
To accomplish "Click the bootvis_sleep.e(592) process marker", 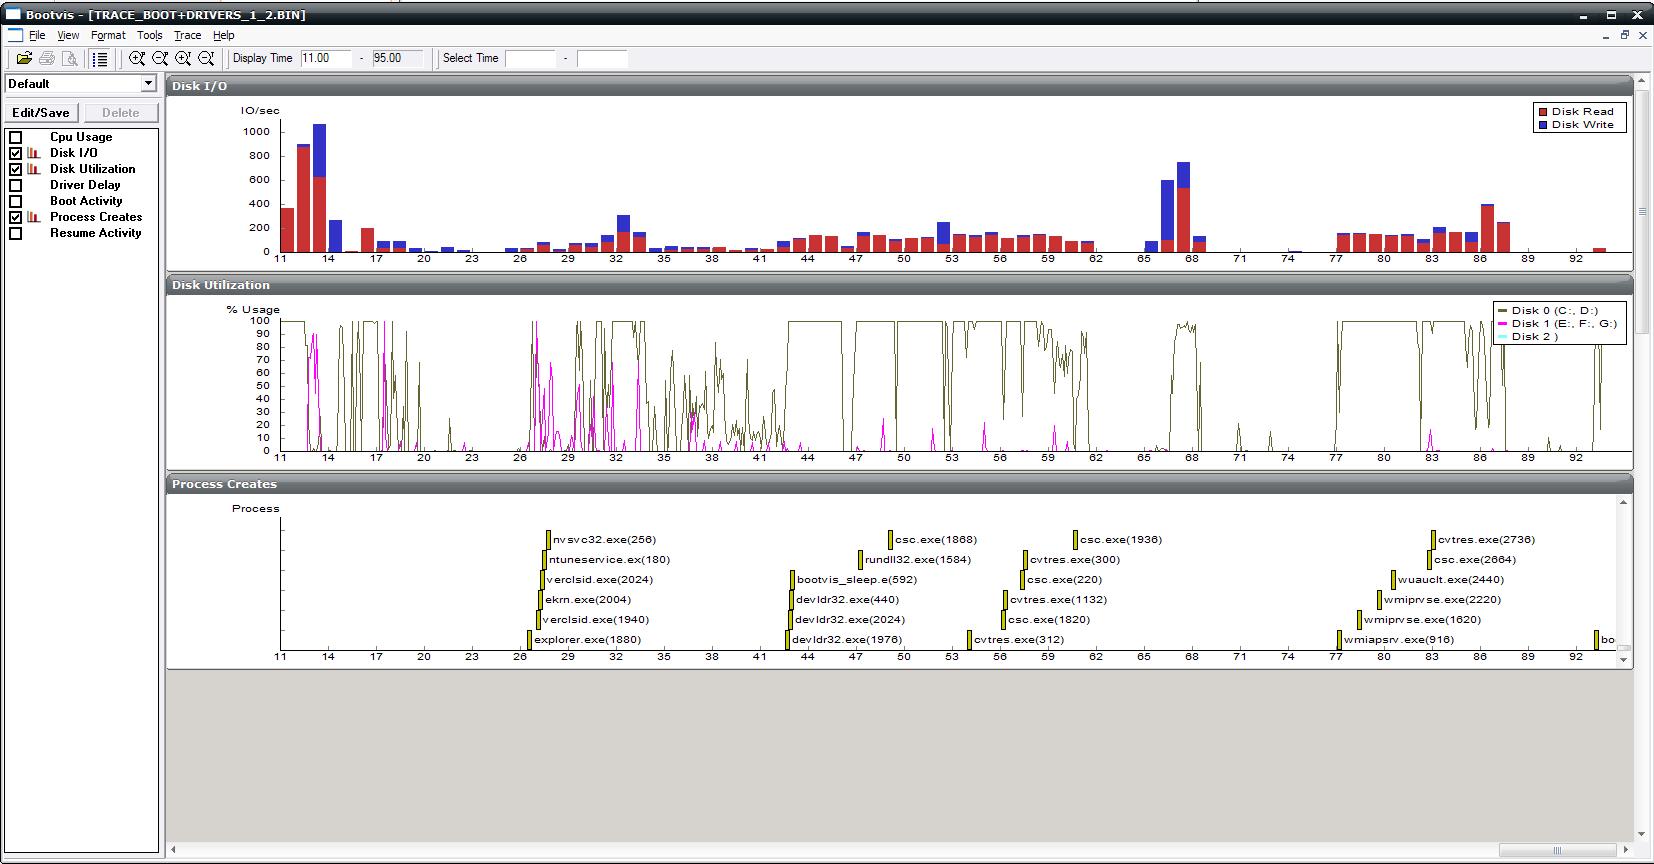I will pyautogui.click(x=792, y=580).
